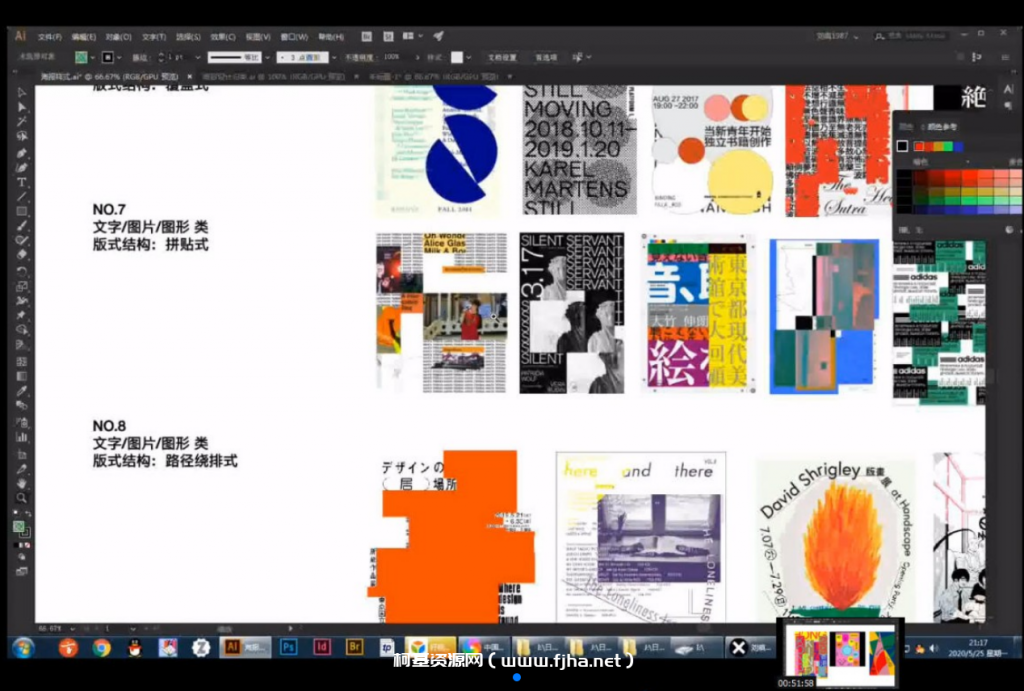
Task: Open the zoom level dropdown in status bar
Action: (x=72, y=628)
